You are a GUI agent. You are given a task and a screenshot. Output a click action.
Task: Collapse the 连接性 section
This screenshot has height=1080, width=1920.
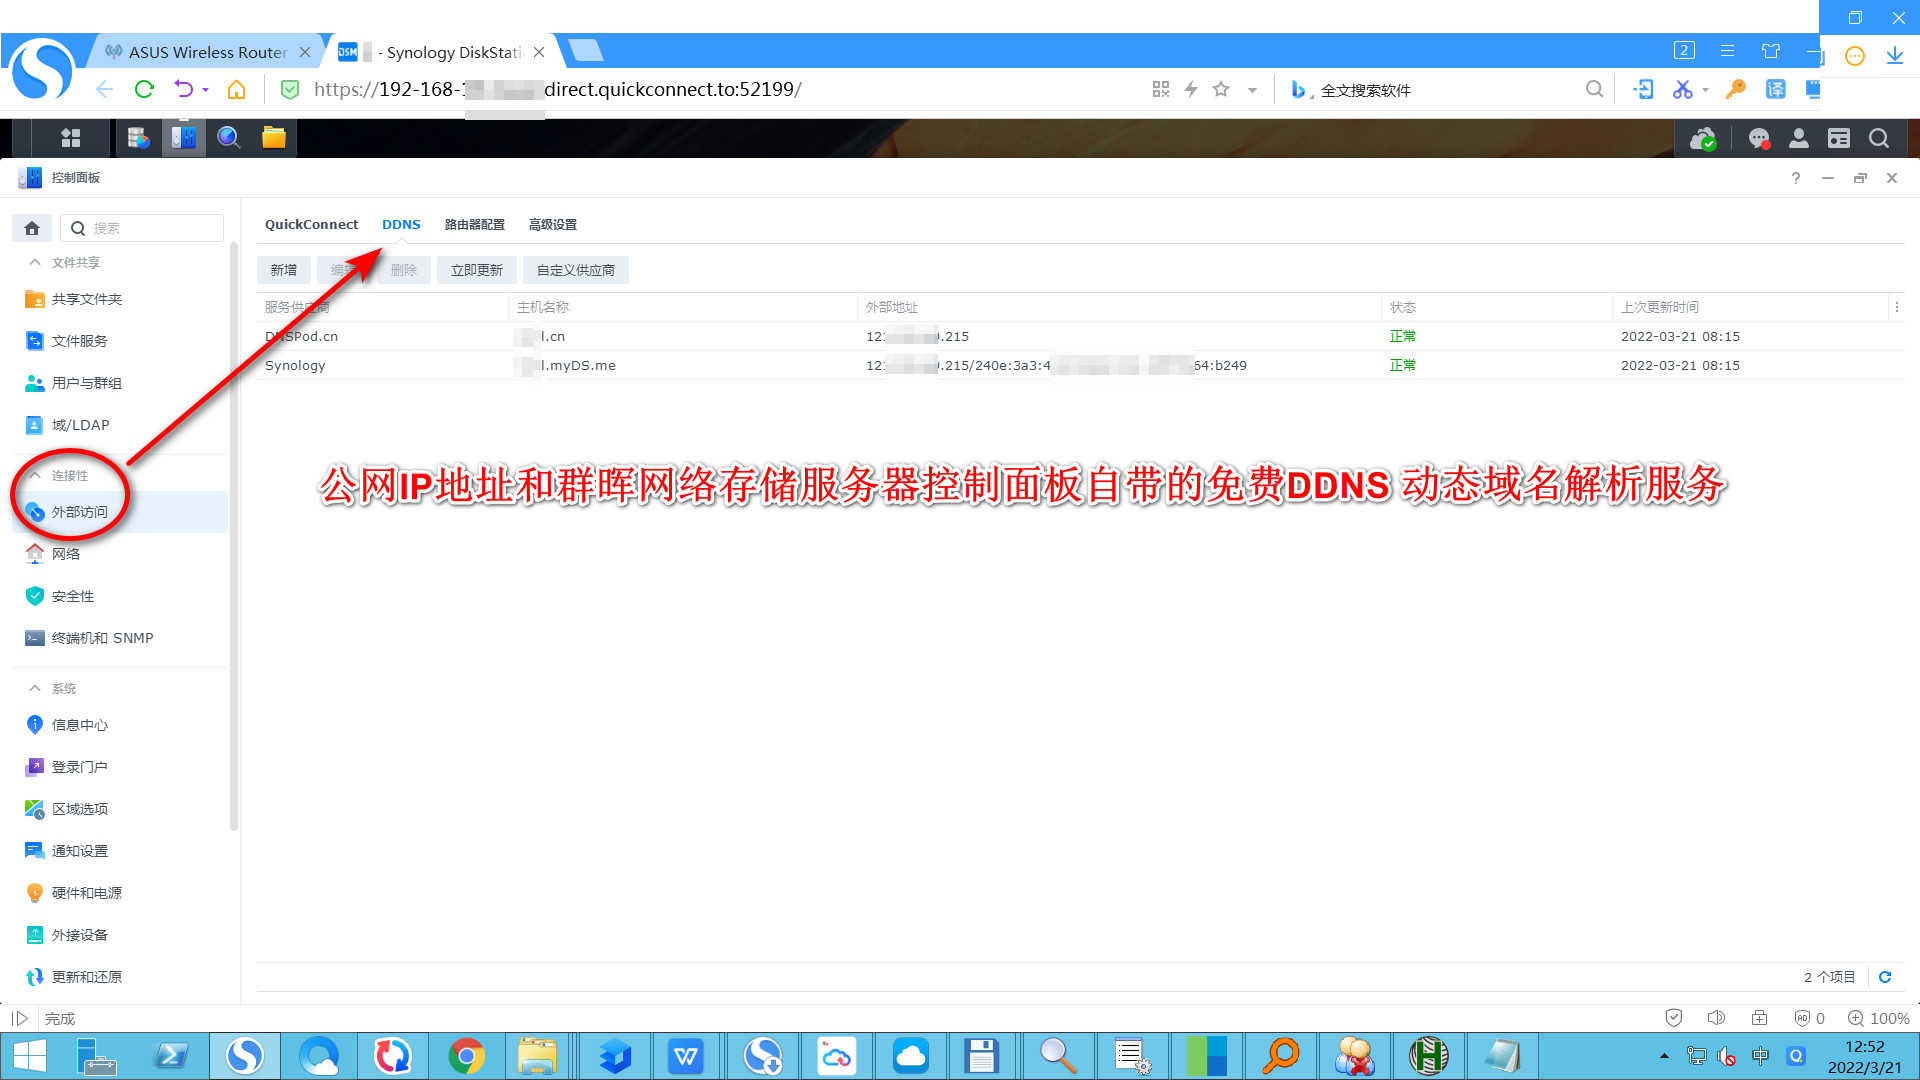[x=35, y=475]
